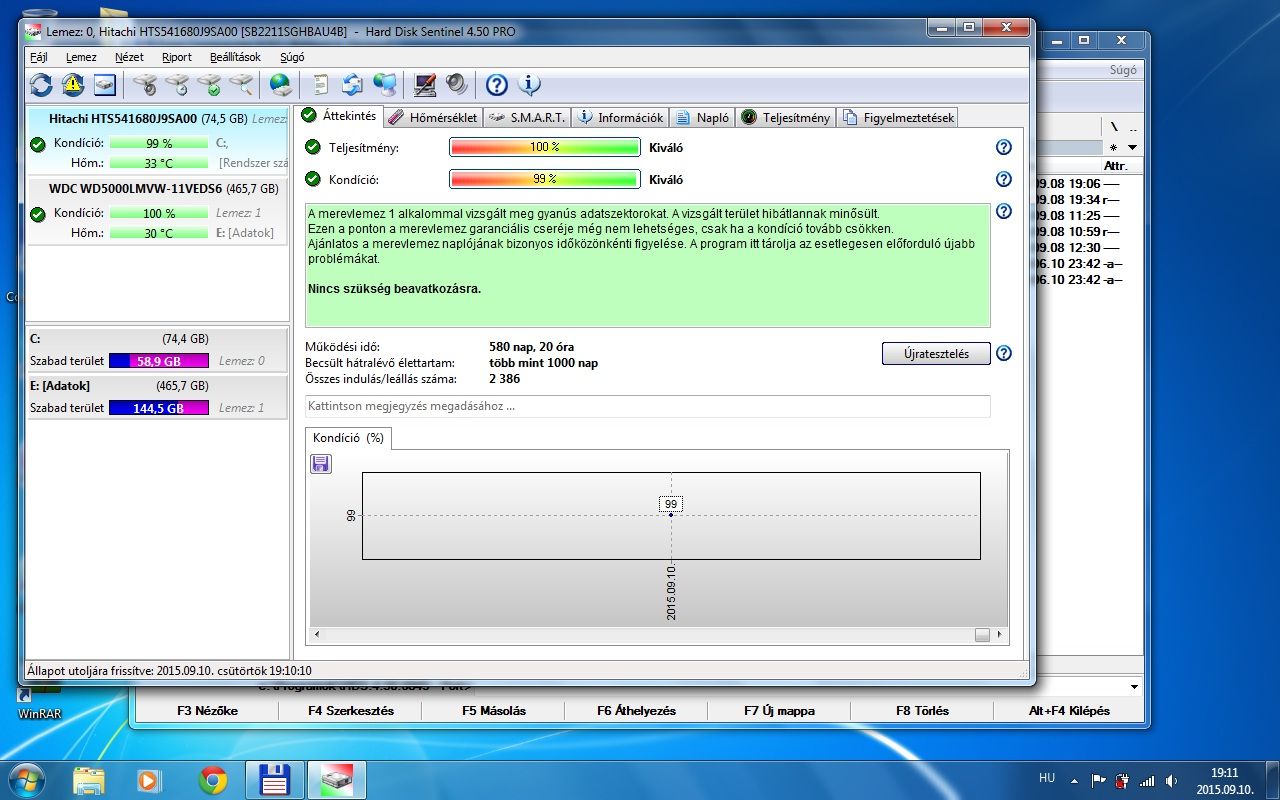Open Chrome from the taskbar
Image resolution: width=1280 pixels, height=800 pixels.
pyautogui.click(x=213, y=779)
